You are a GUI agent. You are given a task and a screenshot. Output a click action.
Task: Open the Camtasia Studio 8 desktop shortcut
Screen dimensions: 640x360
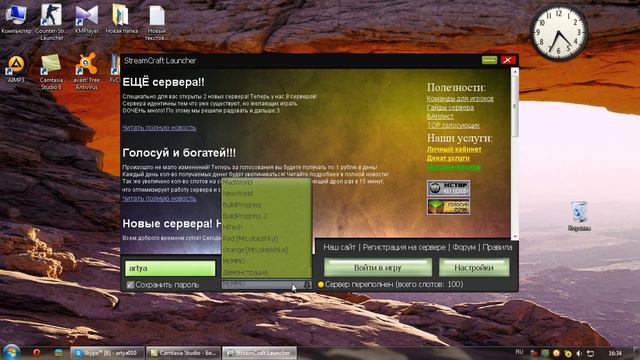tap(51, 71)
